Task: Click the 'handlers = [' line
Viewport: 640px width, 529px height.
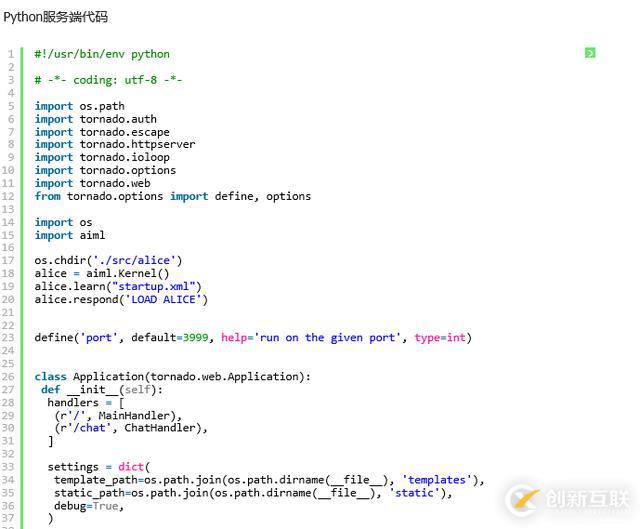Action: point(86,403)
